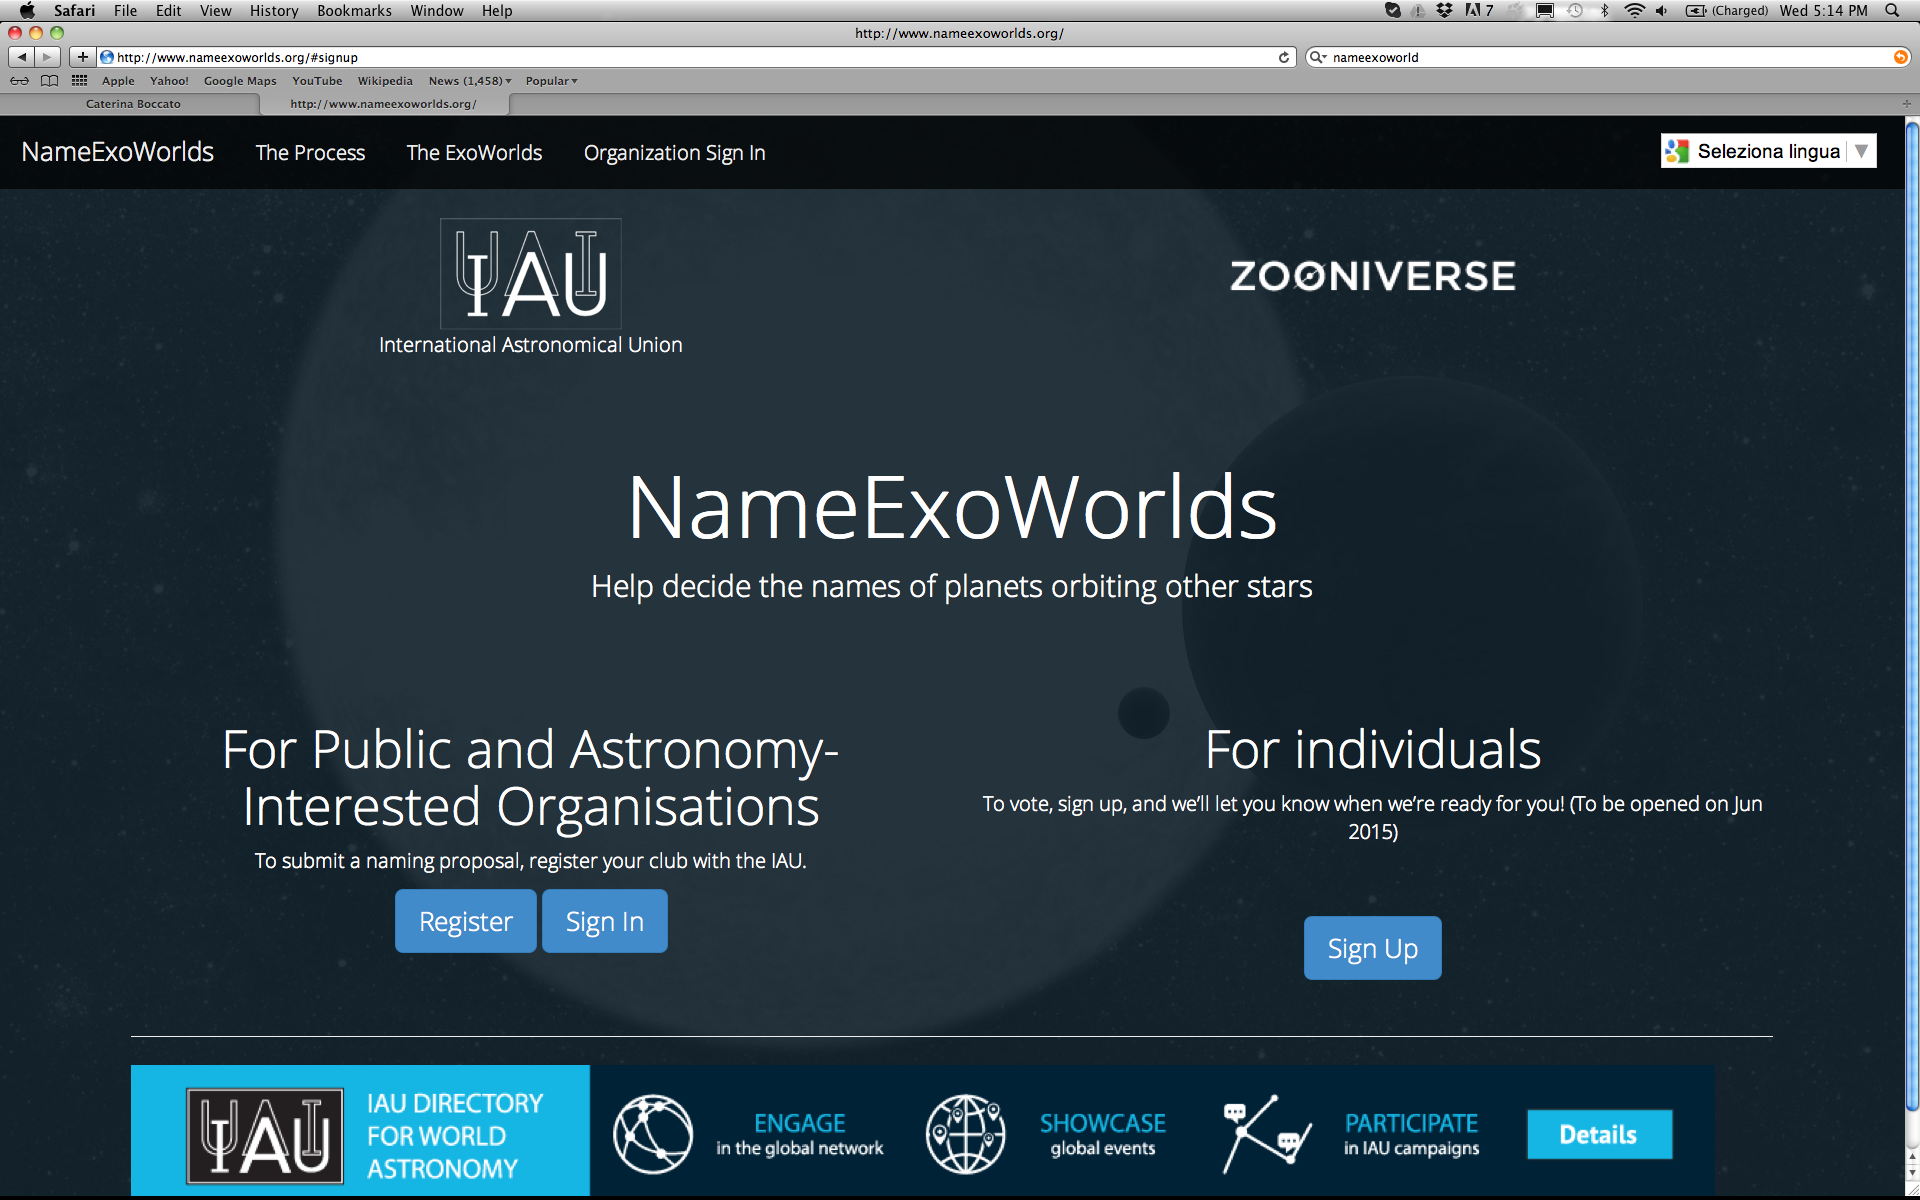Expand the Popular bookmarks dropdown
This screenshot has width=1920, height=1200.
(551, 81)
